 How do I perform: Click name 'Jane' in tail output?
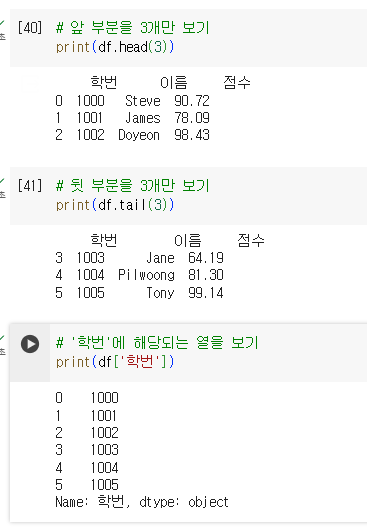pos(161,258)
